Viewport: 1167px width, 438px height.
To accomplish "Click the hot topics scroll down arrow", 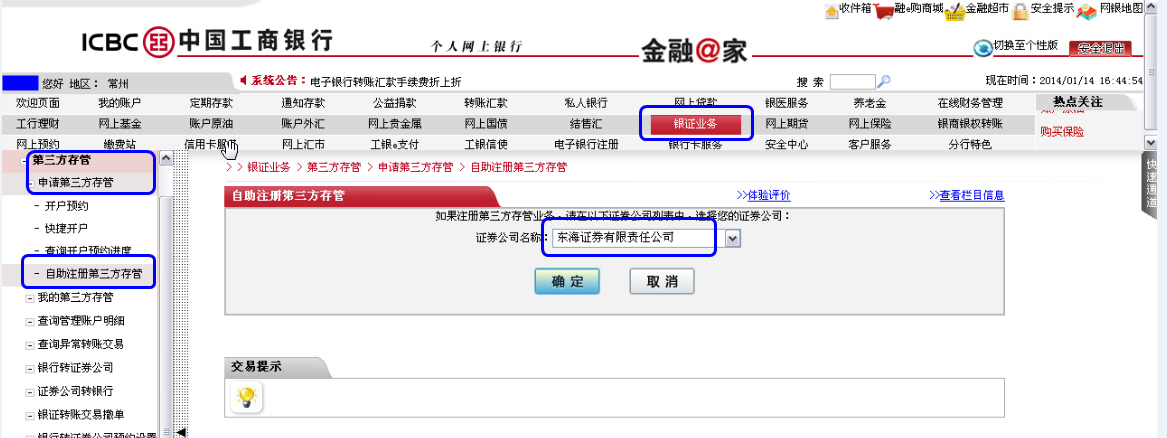I will pyautogui.click(x=1151, y=142).
